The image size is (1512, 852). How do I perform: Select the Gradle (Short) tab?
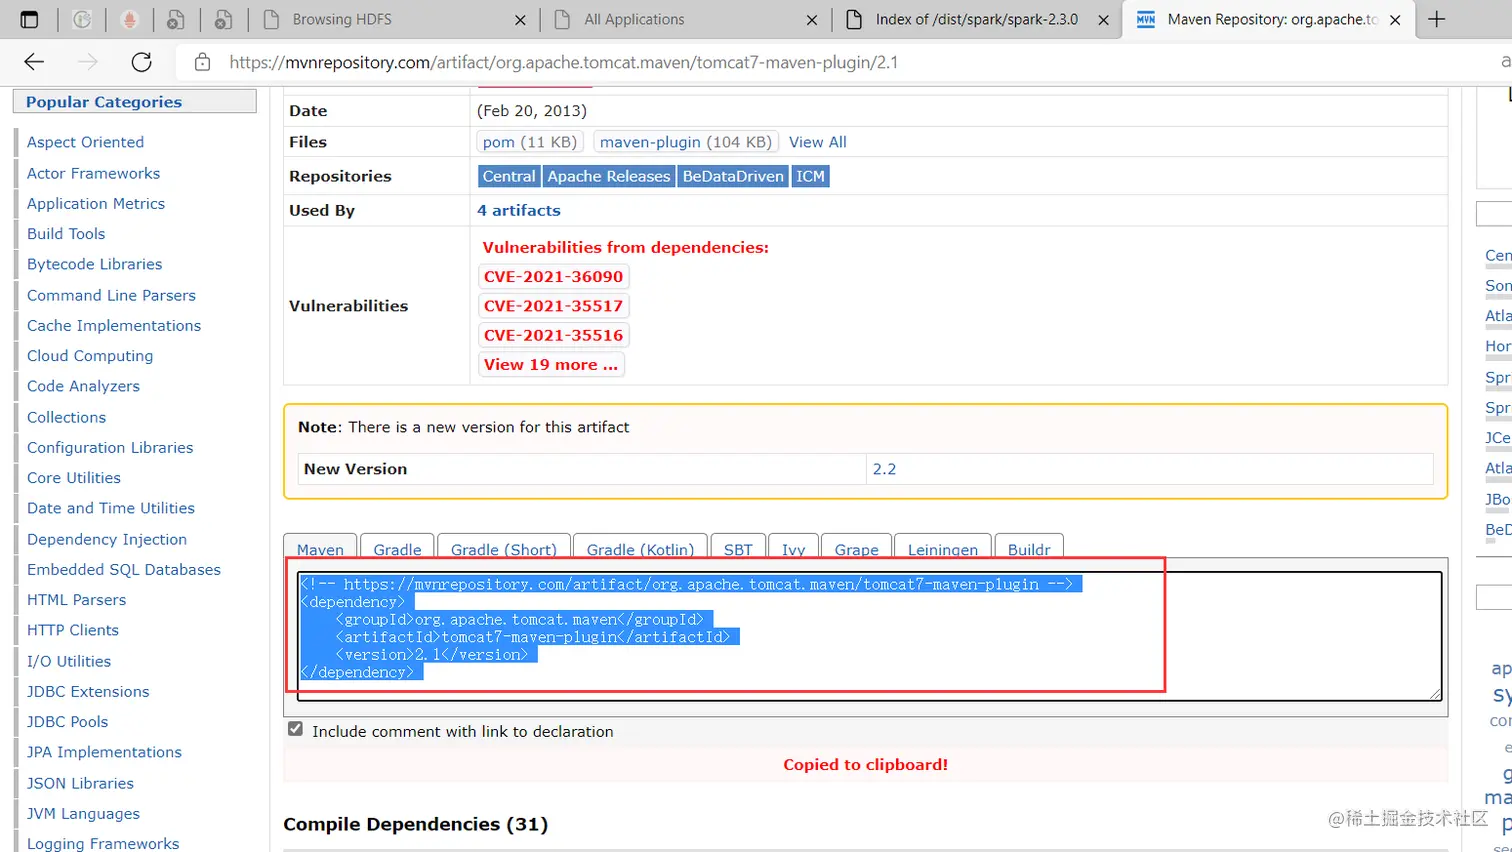click(504, 546)
